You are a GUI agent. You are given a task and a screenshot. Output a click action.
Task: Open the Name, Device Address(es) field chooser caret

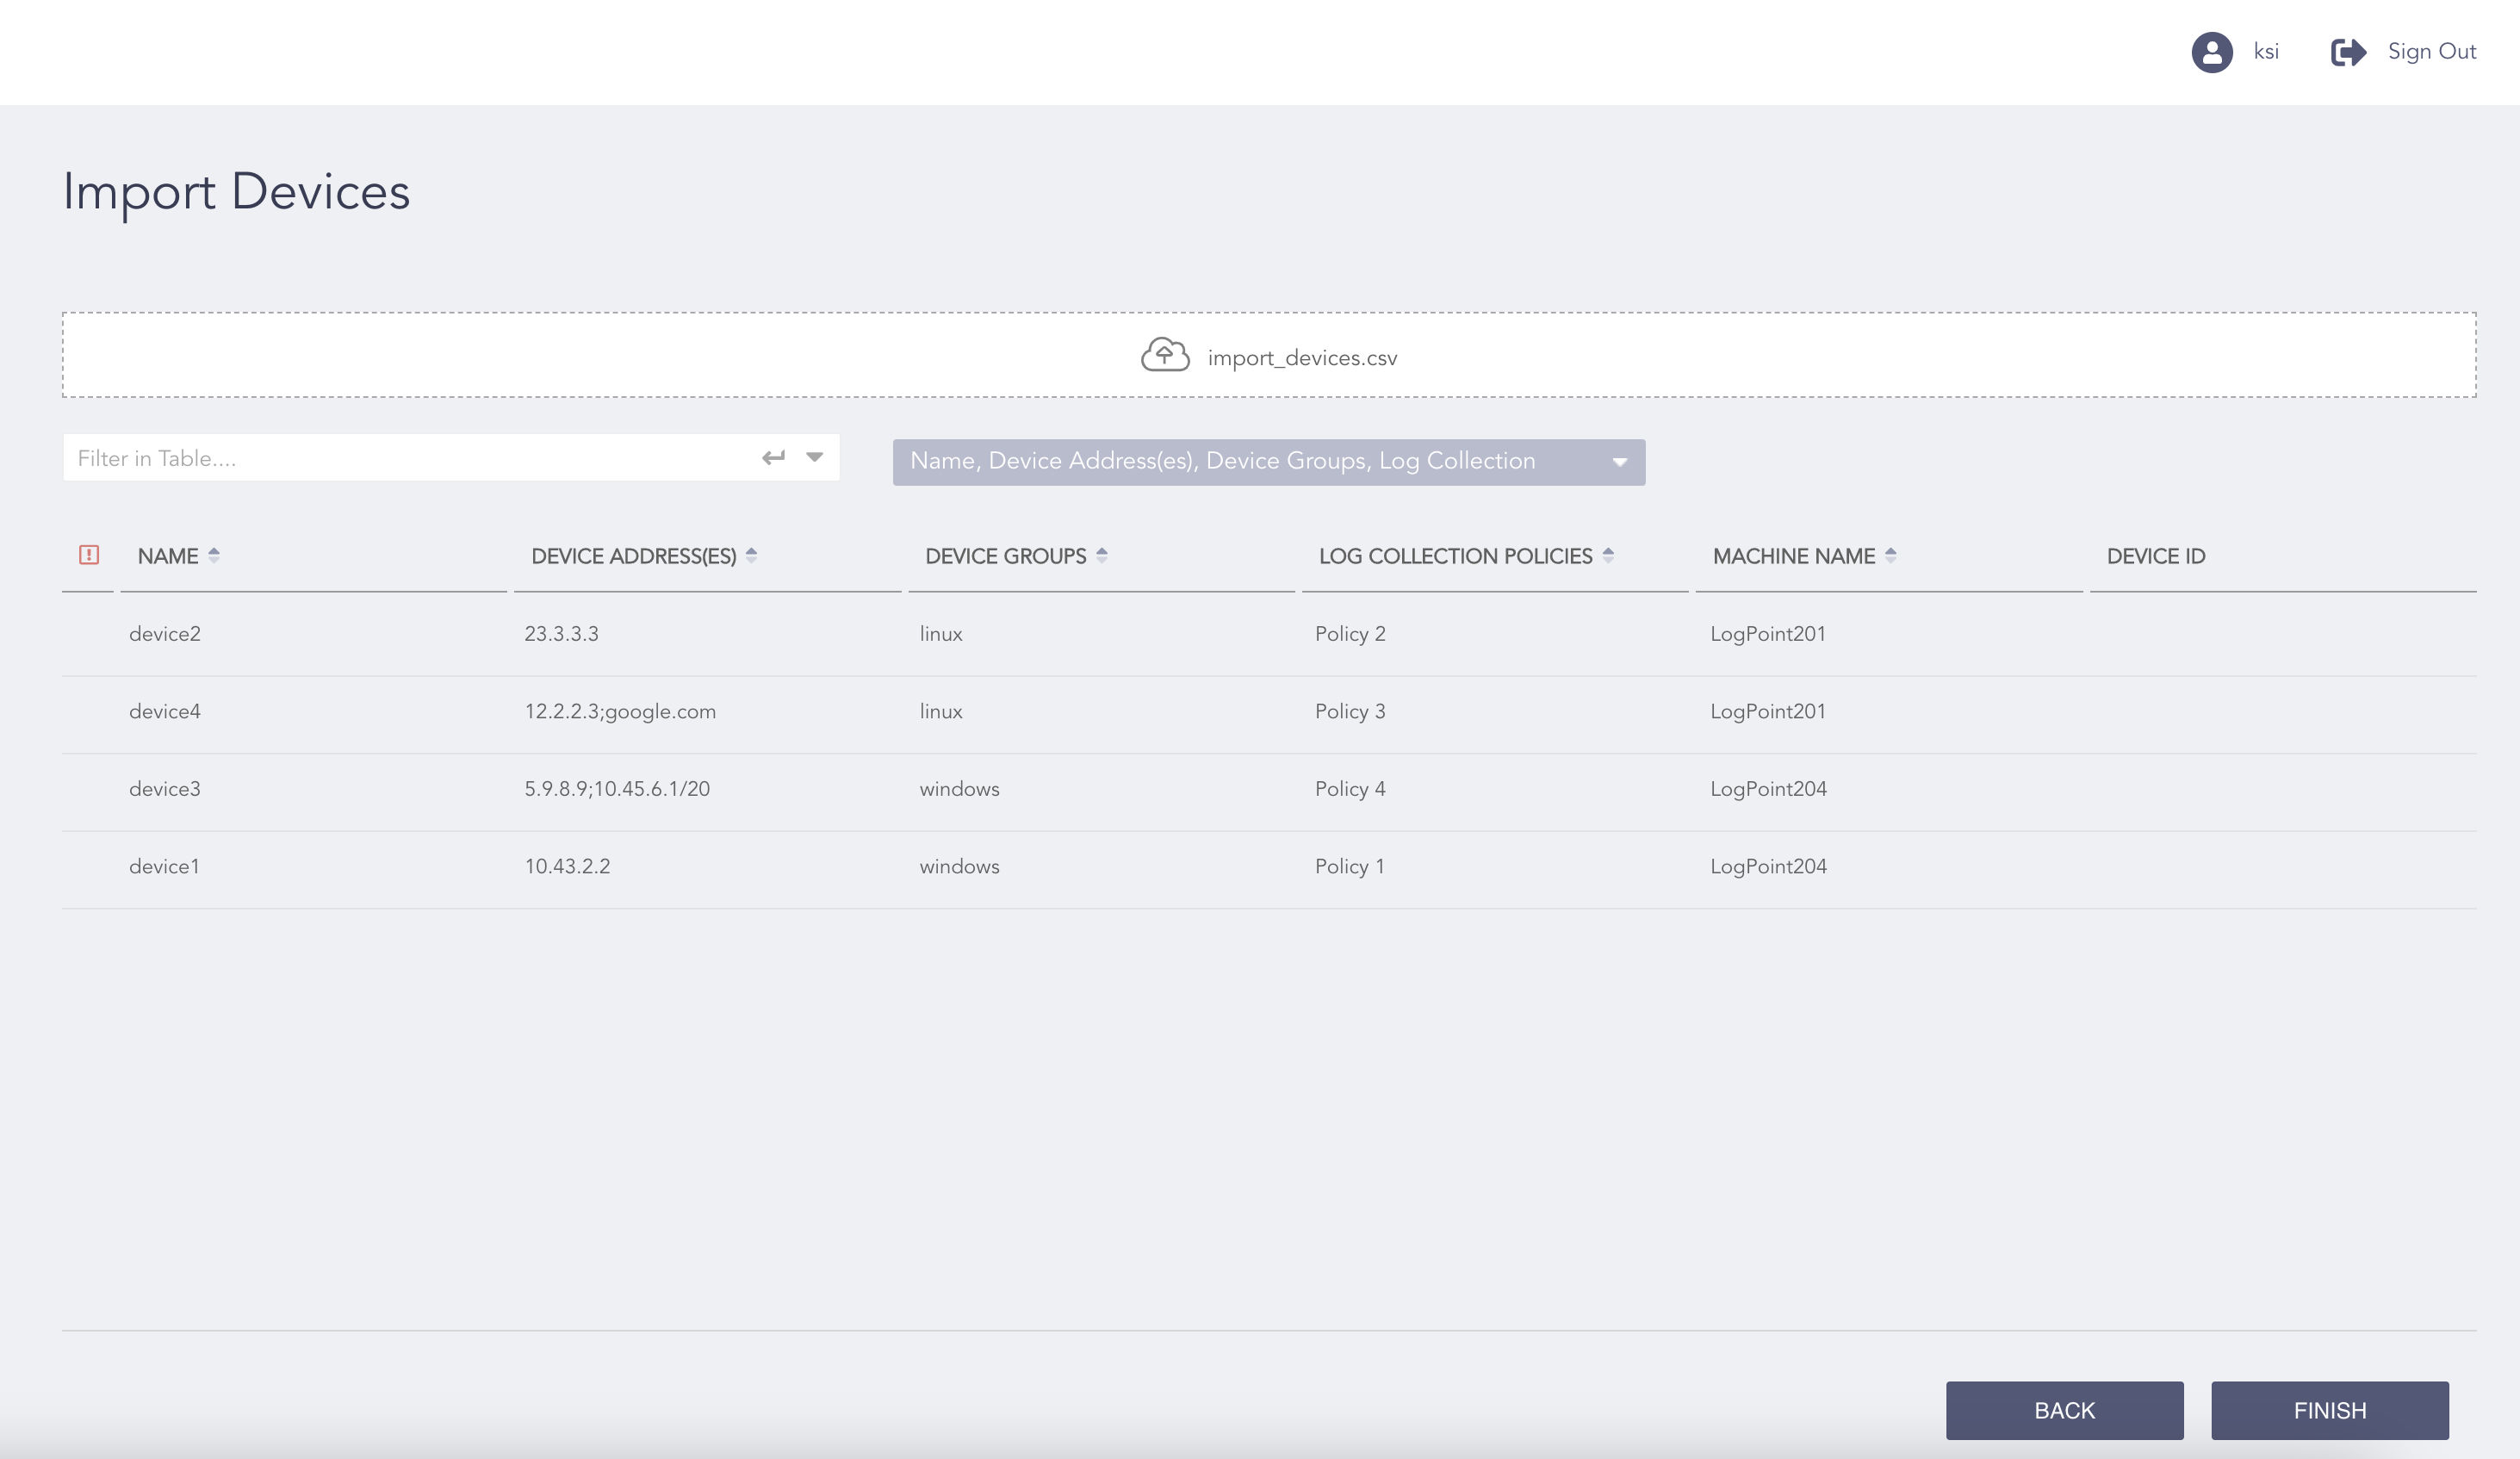[1621, 462]
